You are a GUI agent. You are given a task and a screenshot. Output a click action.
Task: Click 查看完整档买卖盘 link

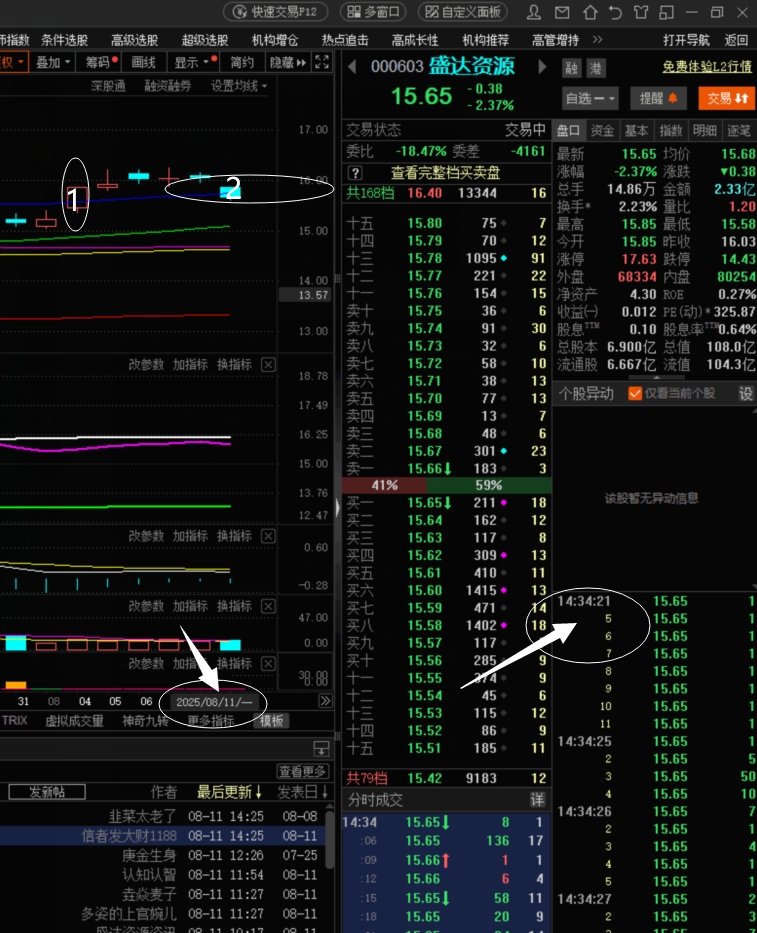(x=445, y=173)
